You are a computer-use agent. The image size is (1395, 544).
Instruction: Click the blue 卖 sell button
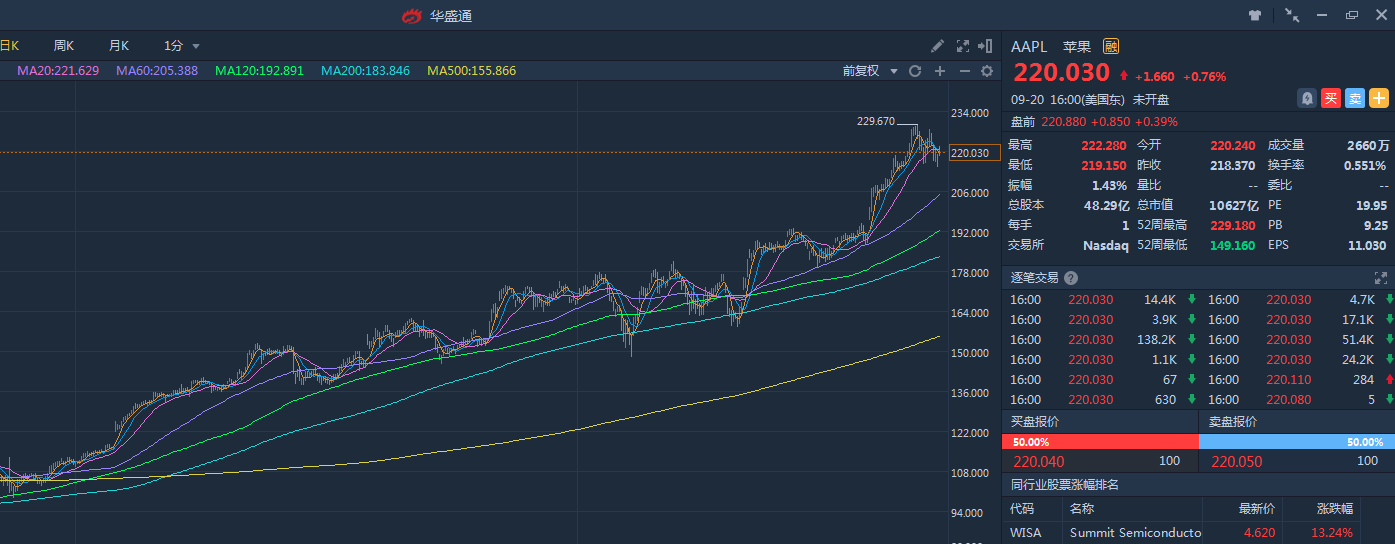tap(1354, 98)
